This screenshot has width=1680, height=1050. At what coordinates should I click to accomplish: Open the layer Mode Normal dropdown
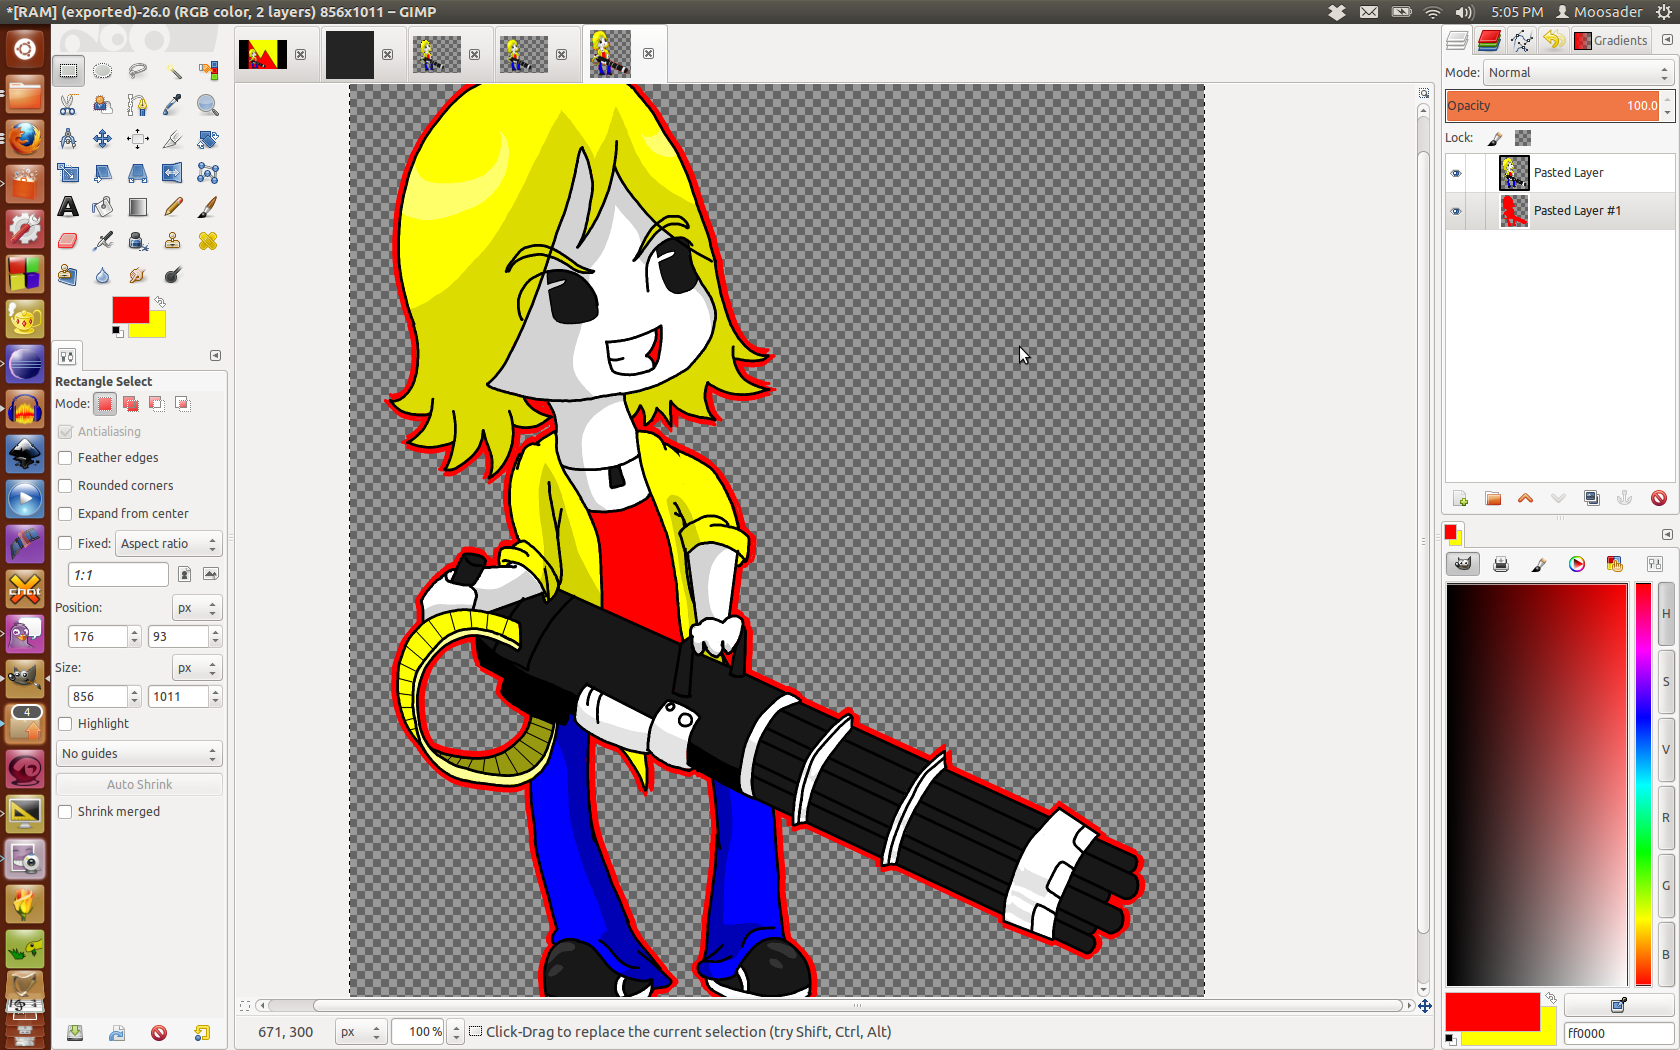1576,73
